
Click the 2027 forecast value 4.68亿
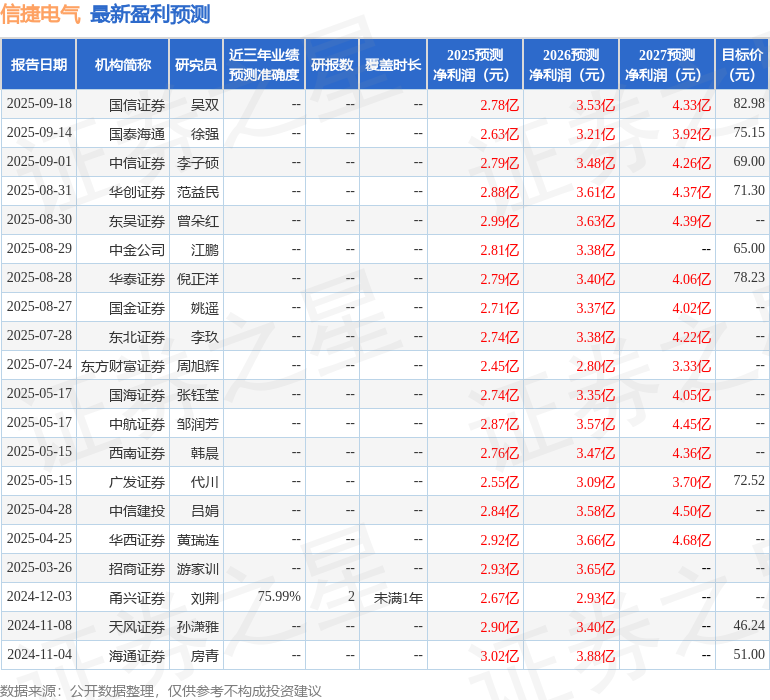click(691, 540)
